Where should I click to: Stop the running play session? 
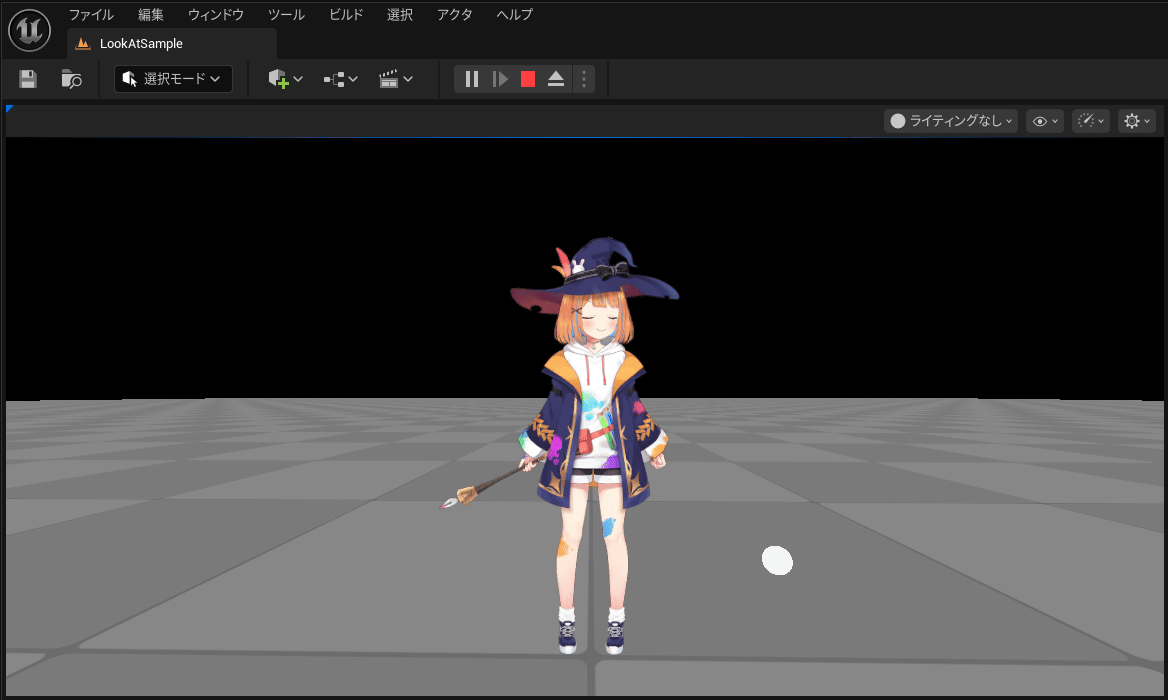tap(528, 79)
